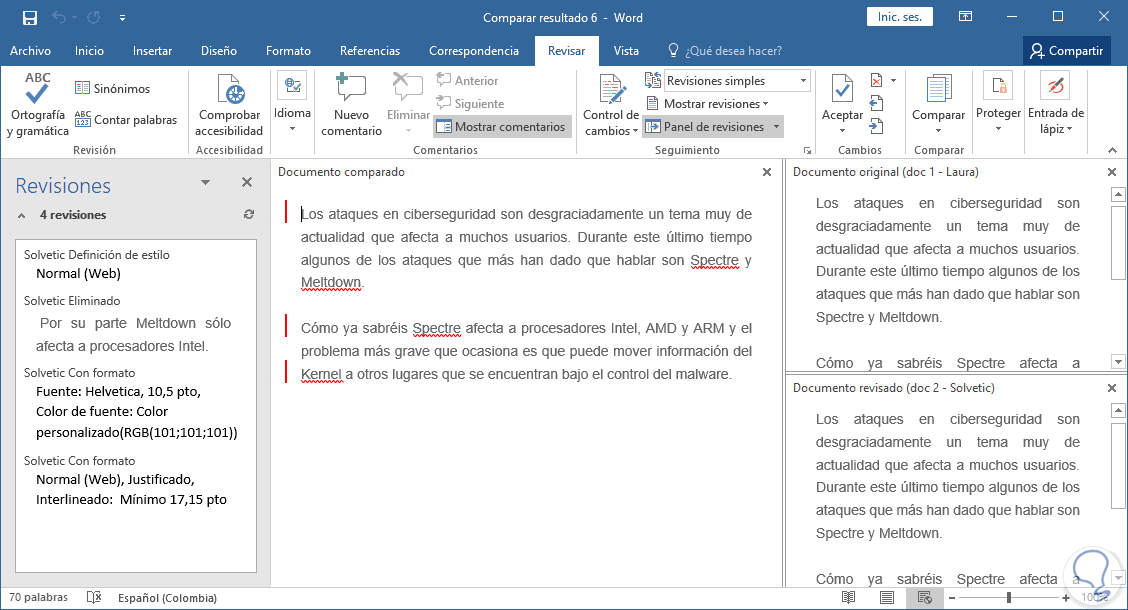1128x610 pixels.
Task: Run Ortografía y gramática check
Action: [37, 104]
